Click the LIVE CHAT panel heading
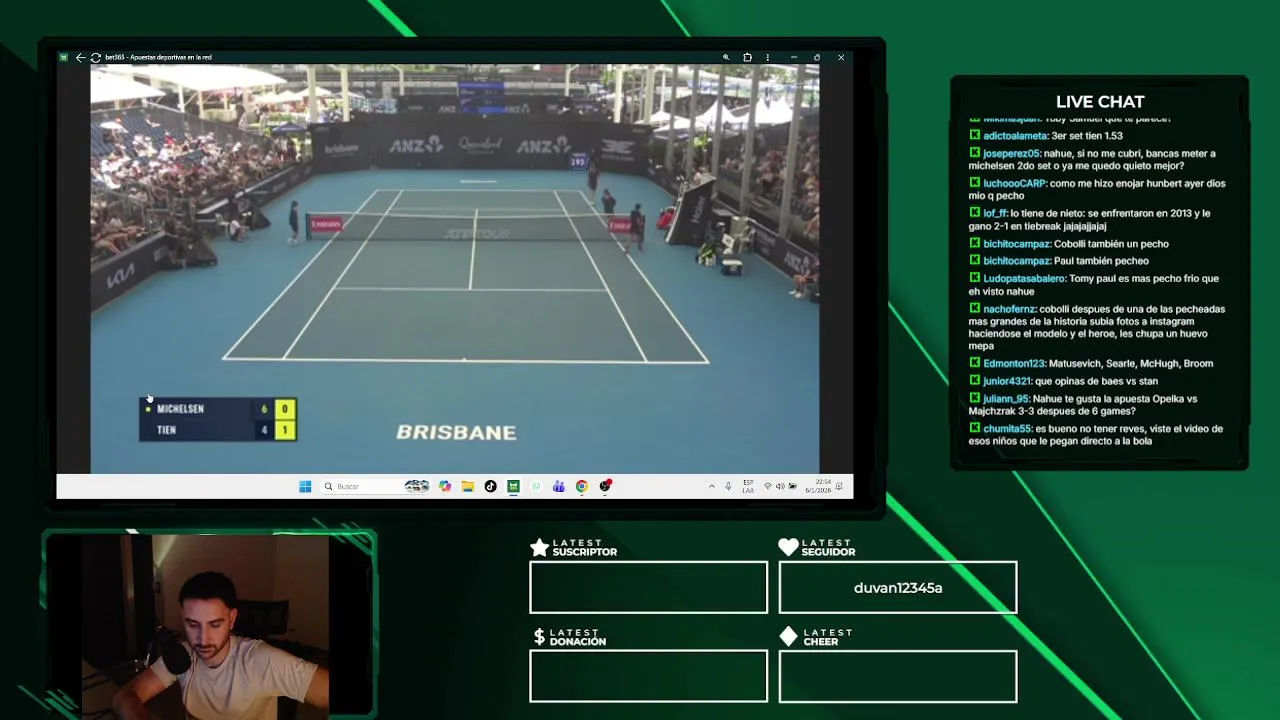 [1100, 102]
